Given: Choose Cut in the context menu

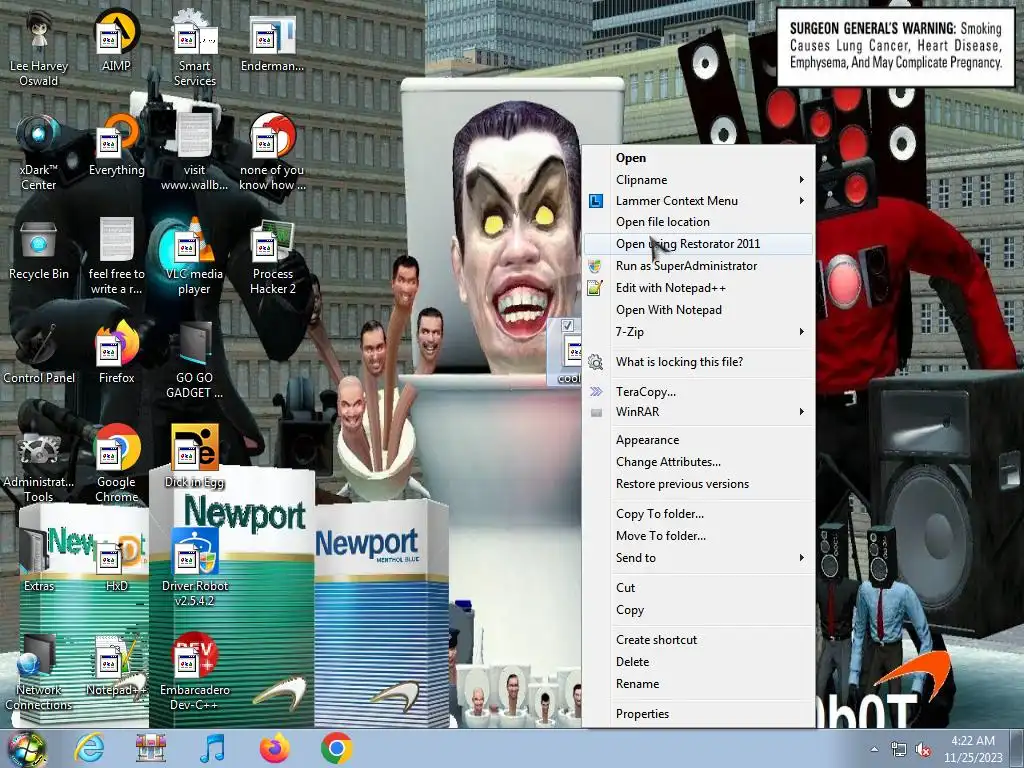Looking at the screenshot, I should pyautogui.click(x=697, y=588).
